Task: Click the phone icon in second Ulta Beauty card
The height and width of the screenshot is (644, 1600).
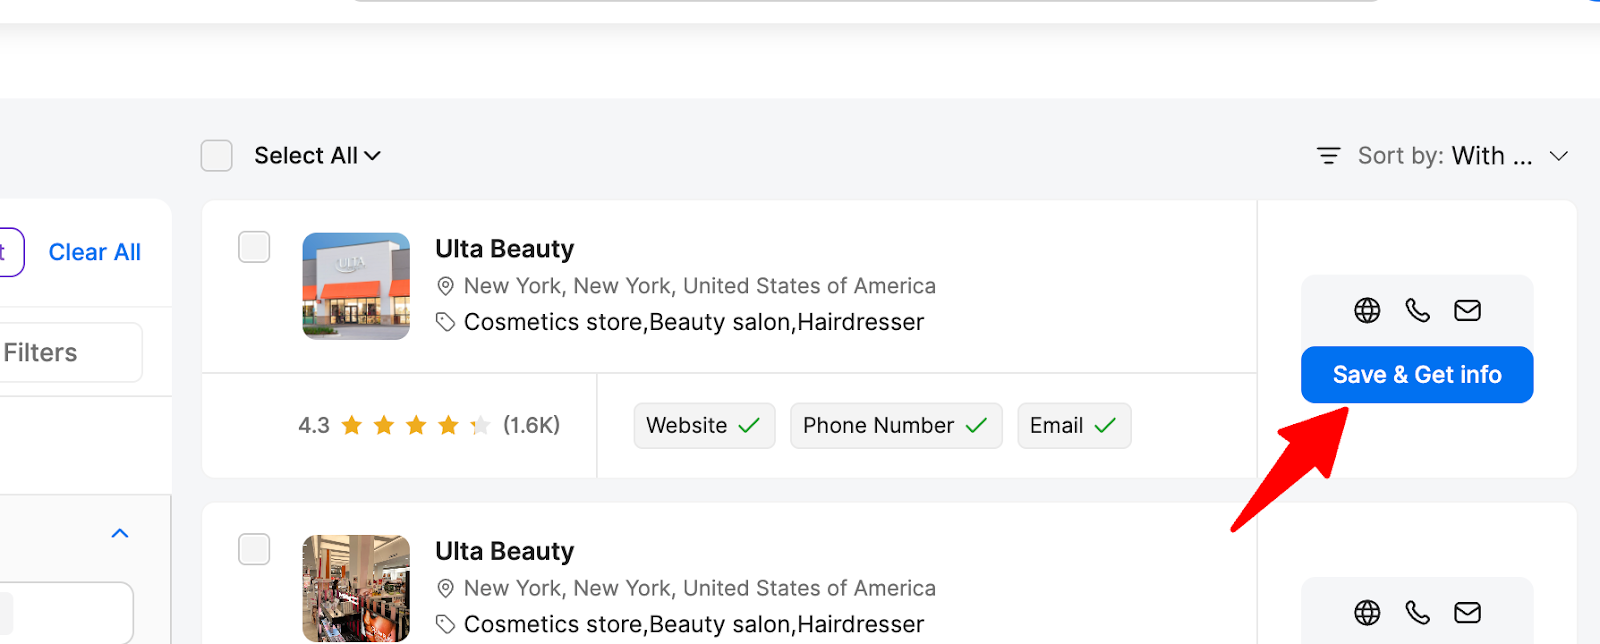Action: (1417, 613)
